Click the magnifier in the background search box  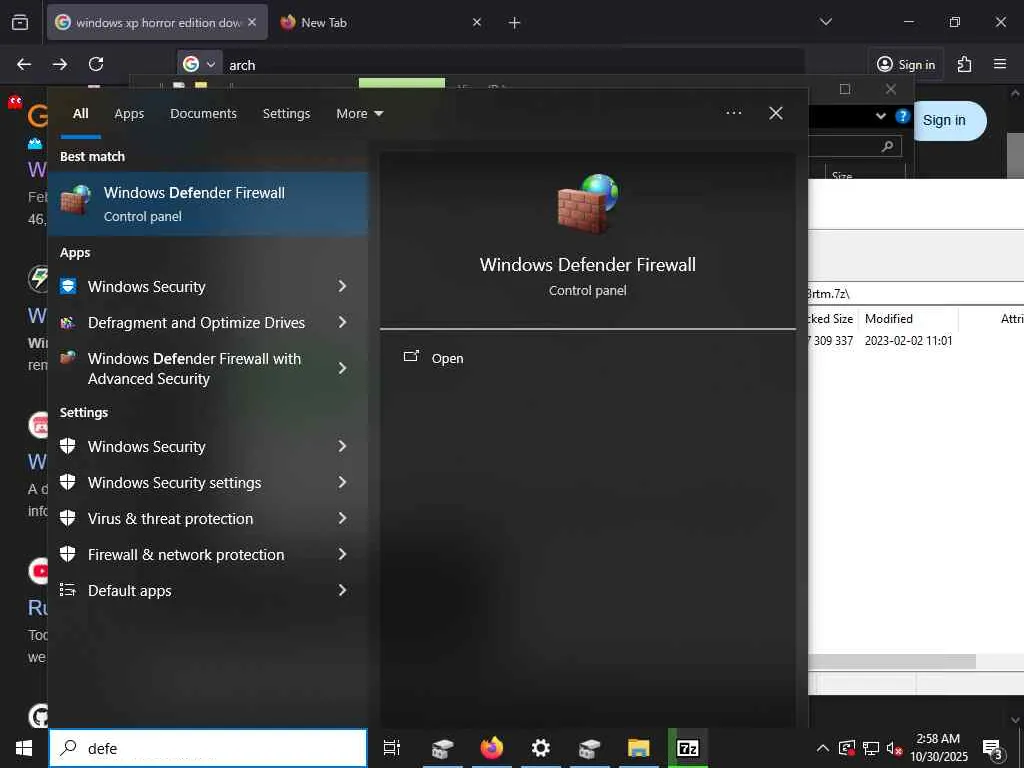click(x=887, y=146)
